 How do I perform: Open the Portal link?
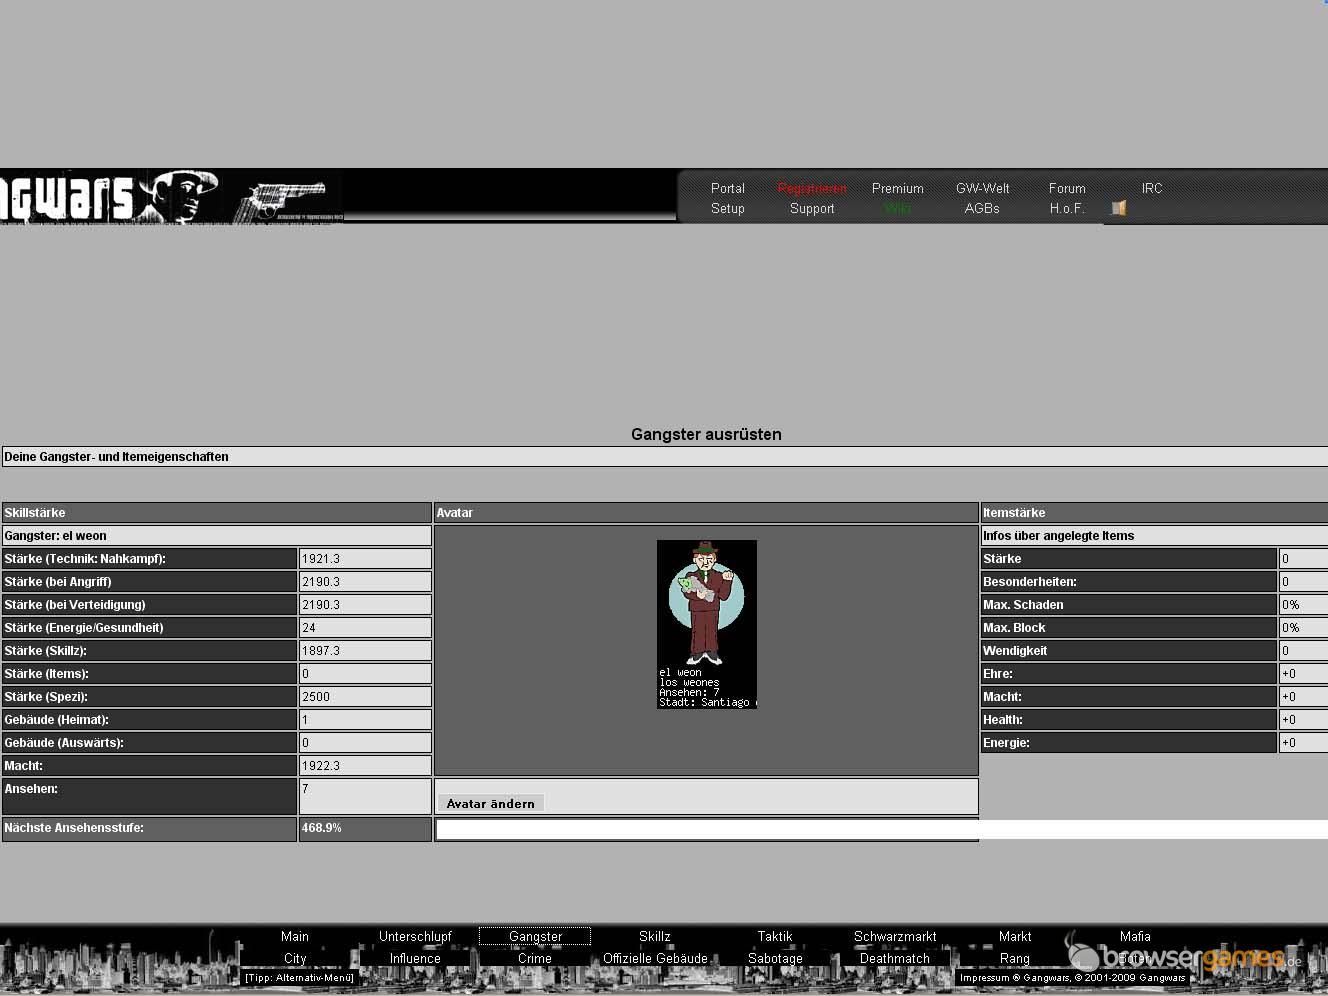[x=728, y=188]
